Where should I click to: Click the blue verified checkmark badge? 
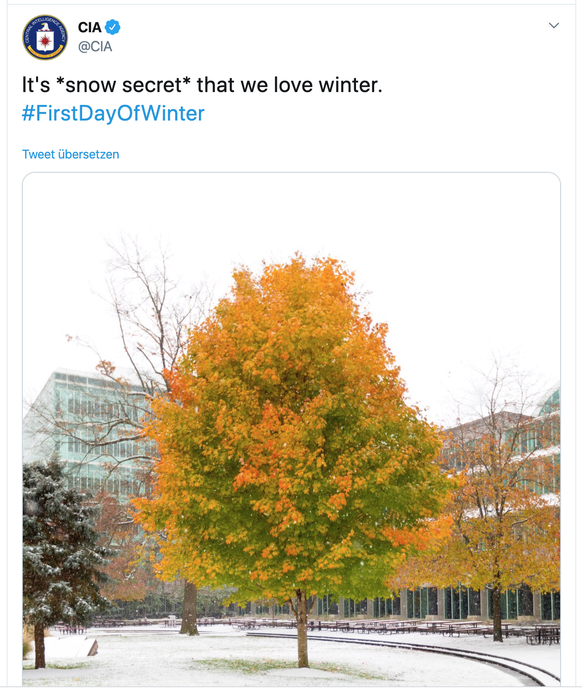pos(113,27)
